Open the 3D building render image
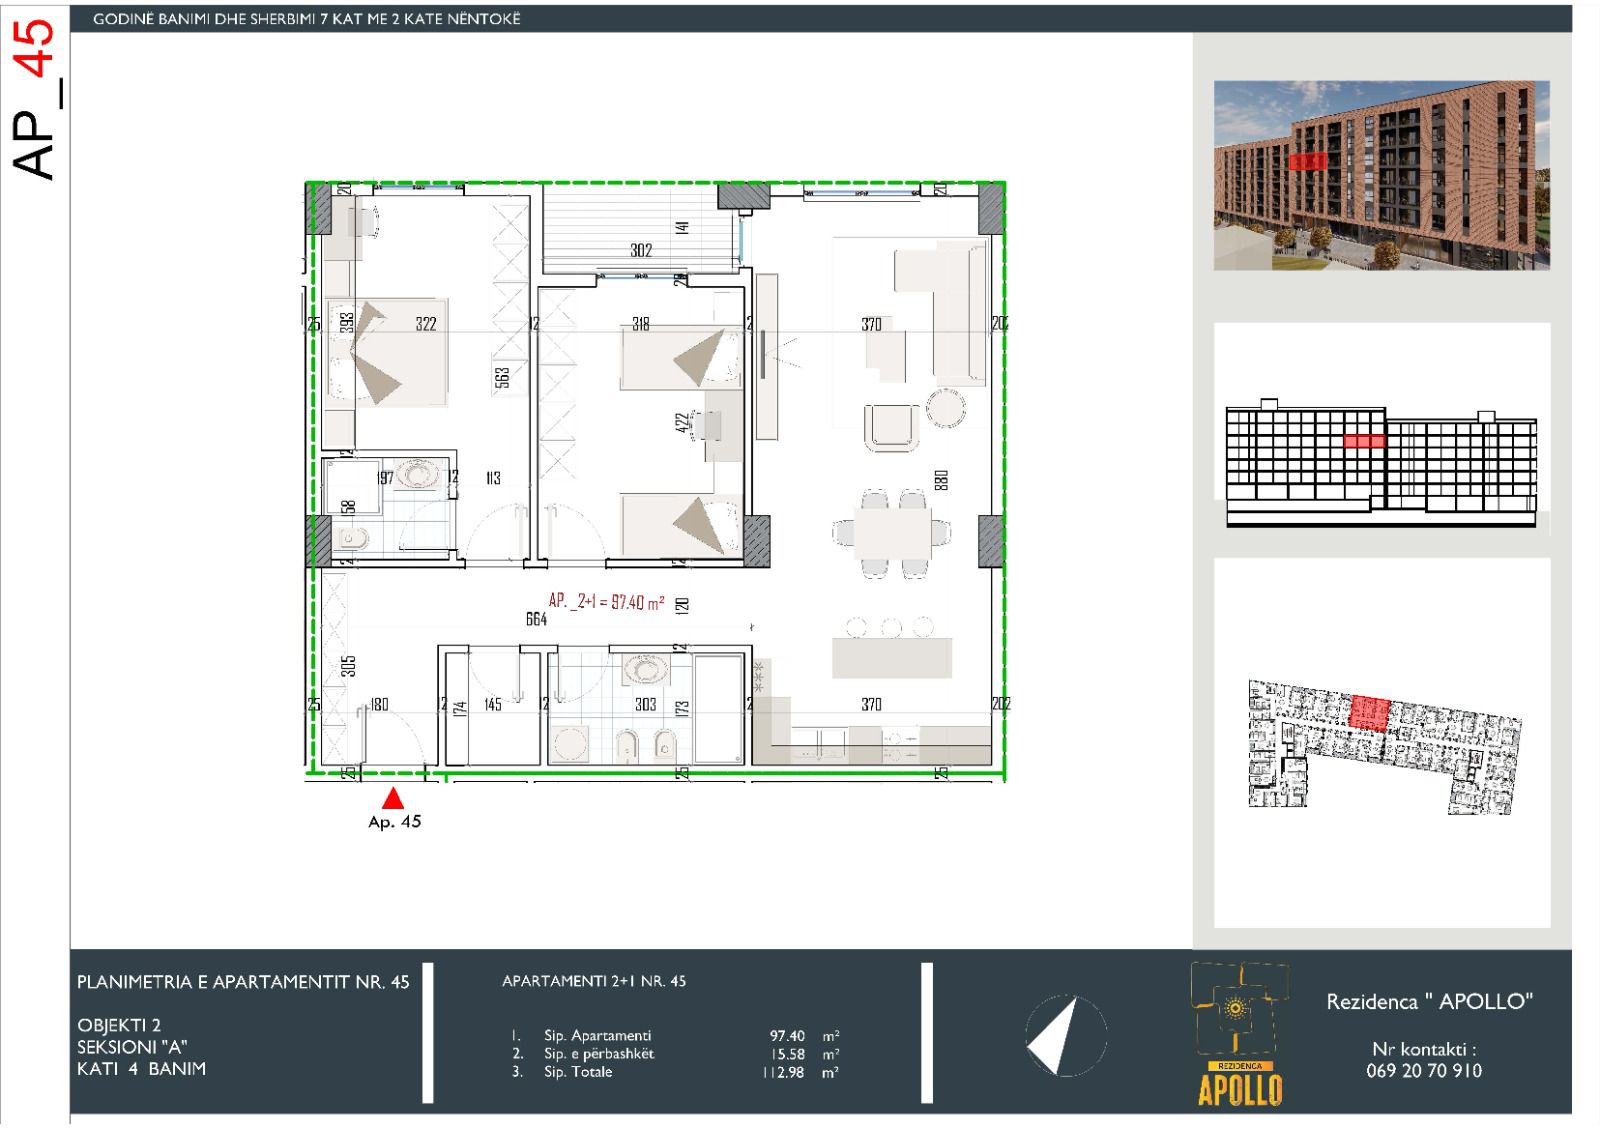The image size is (1600, 1128). (x=1381, y=176)
